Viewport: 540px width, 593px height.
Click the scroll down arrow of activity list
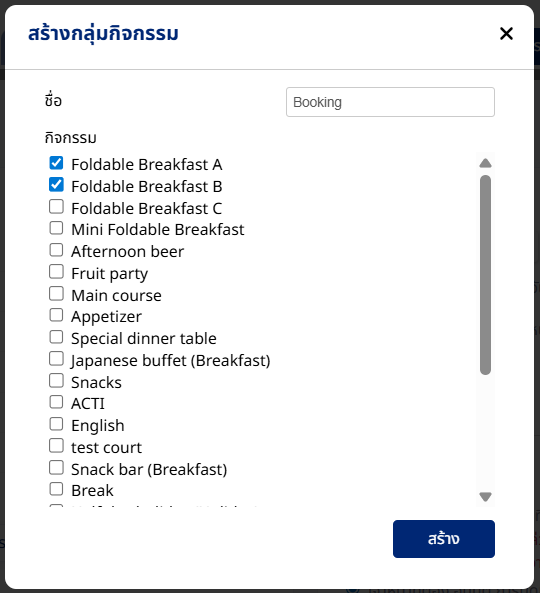pos(485,496)
